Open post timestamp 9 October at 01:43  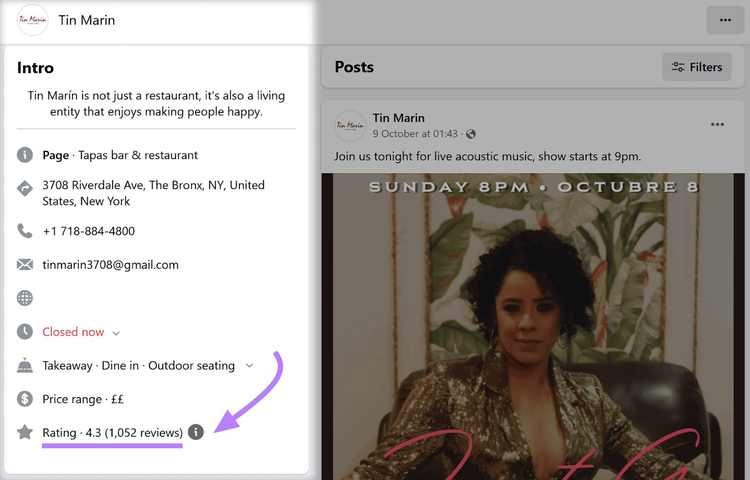[x=415, y=134]
